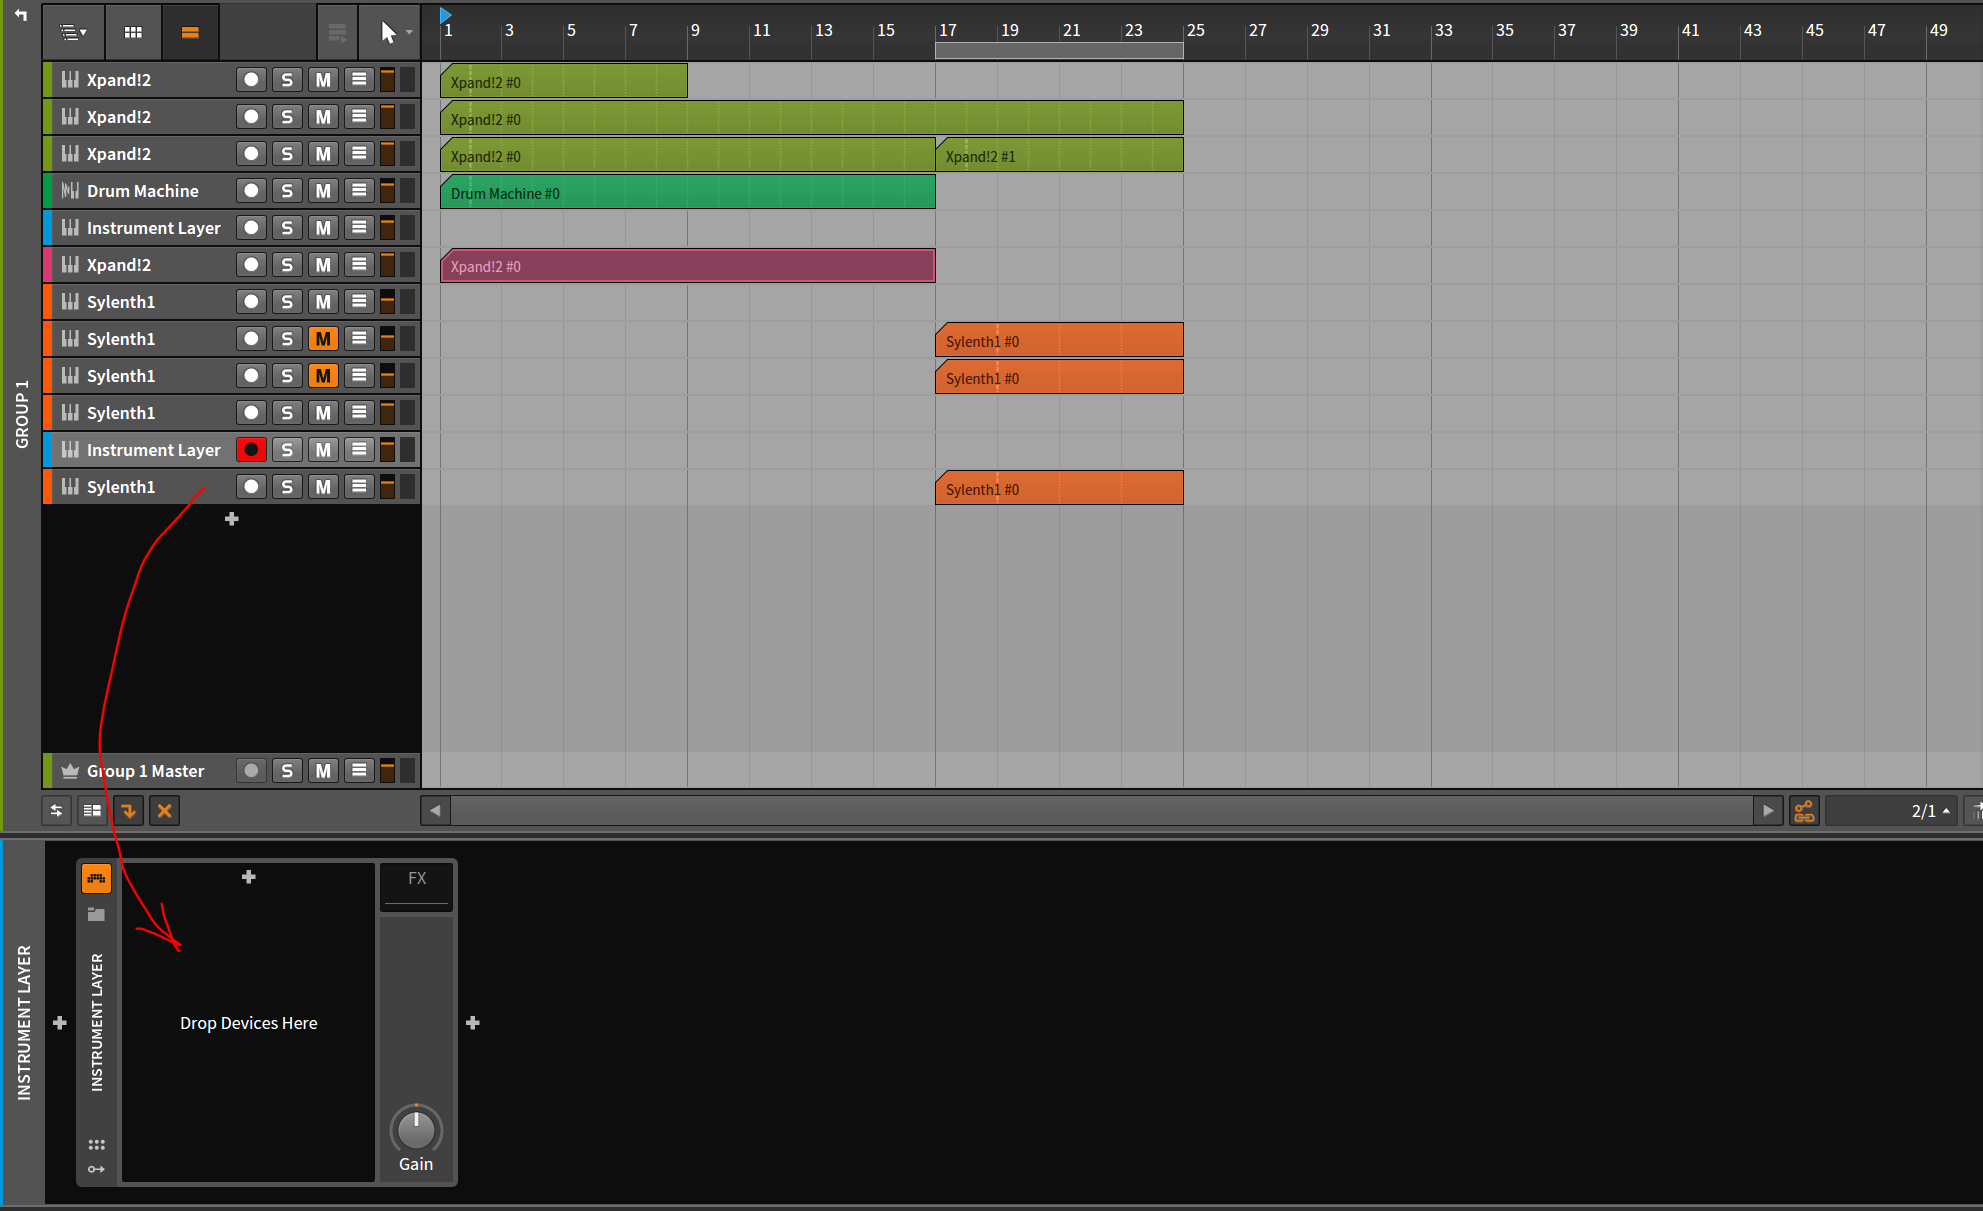
Task: Click the Instrument Layer device power icon
Action: (x=96, y=878)
